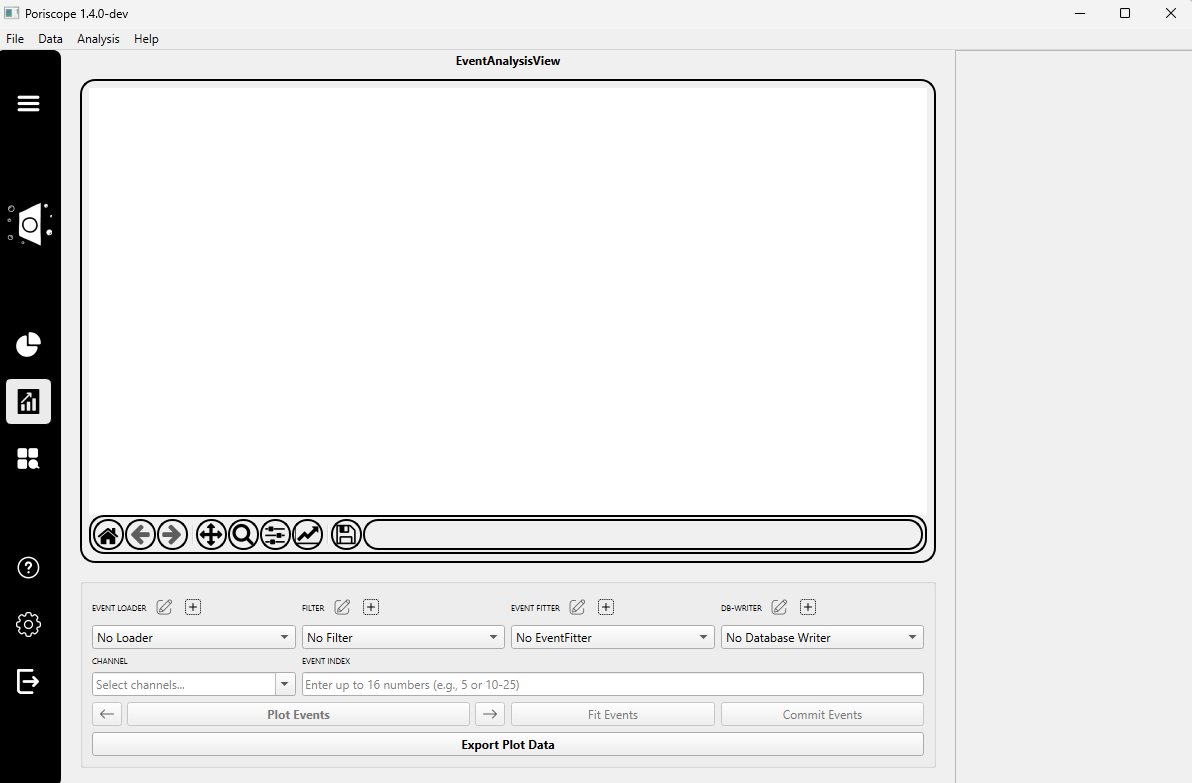The width and height of the screenshot is (1192, 783).
Task: Select the pan tool in plot toolbar
Action: tap(211, 535)
